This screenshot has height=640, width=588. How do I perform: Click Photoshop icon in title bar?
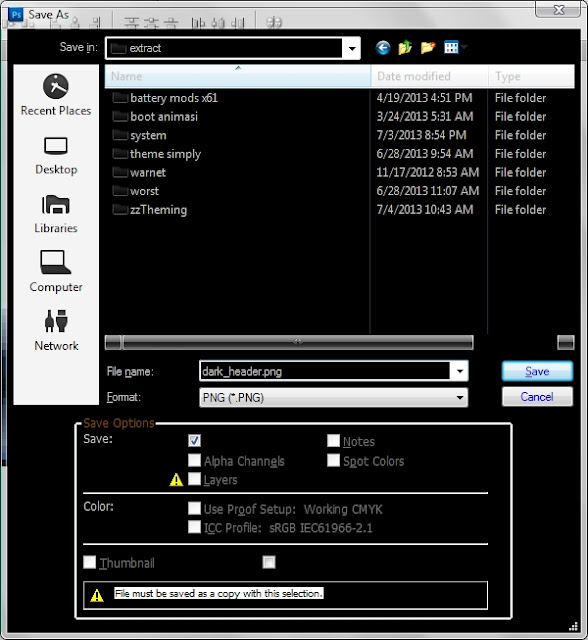16,15
